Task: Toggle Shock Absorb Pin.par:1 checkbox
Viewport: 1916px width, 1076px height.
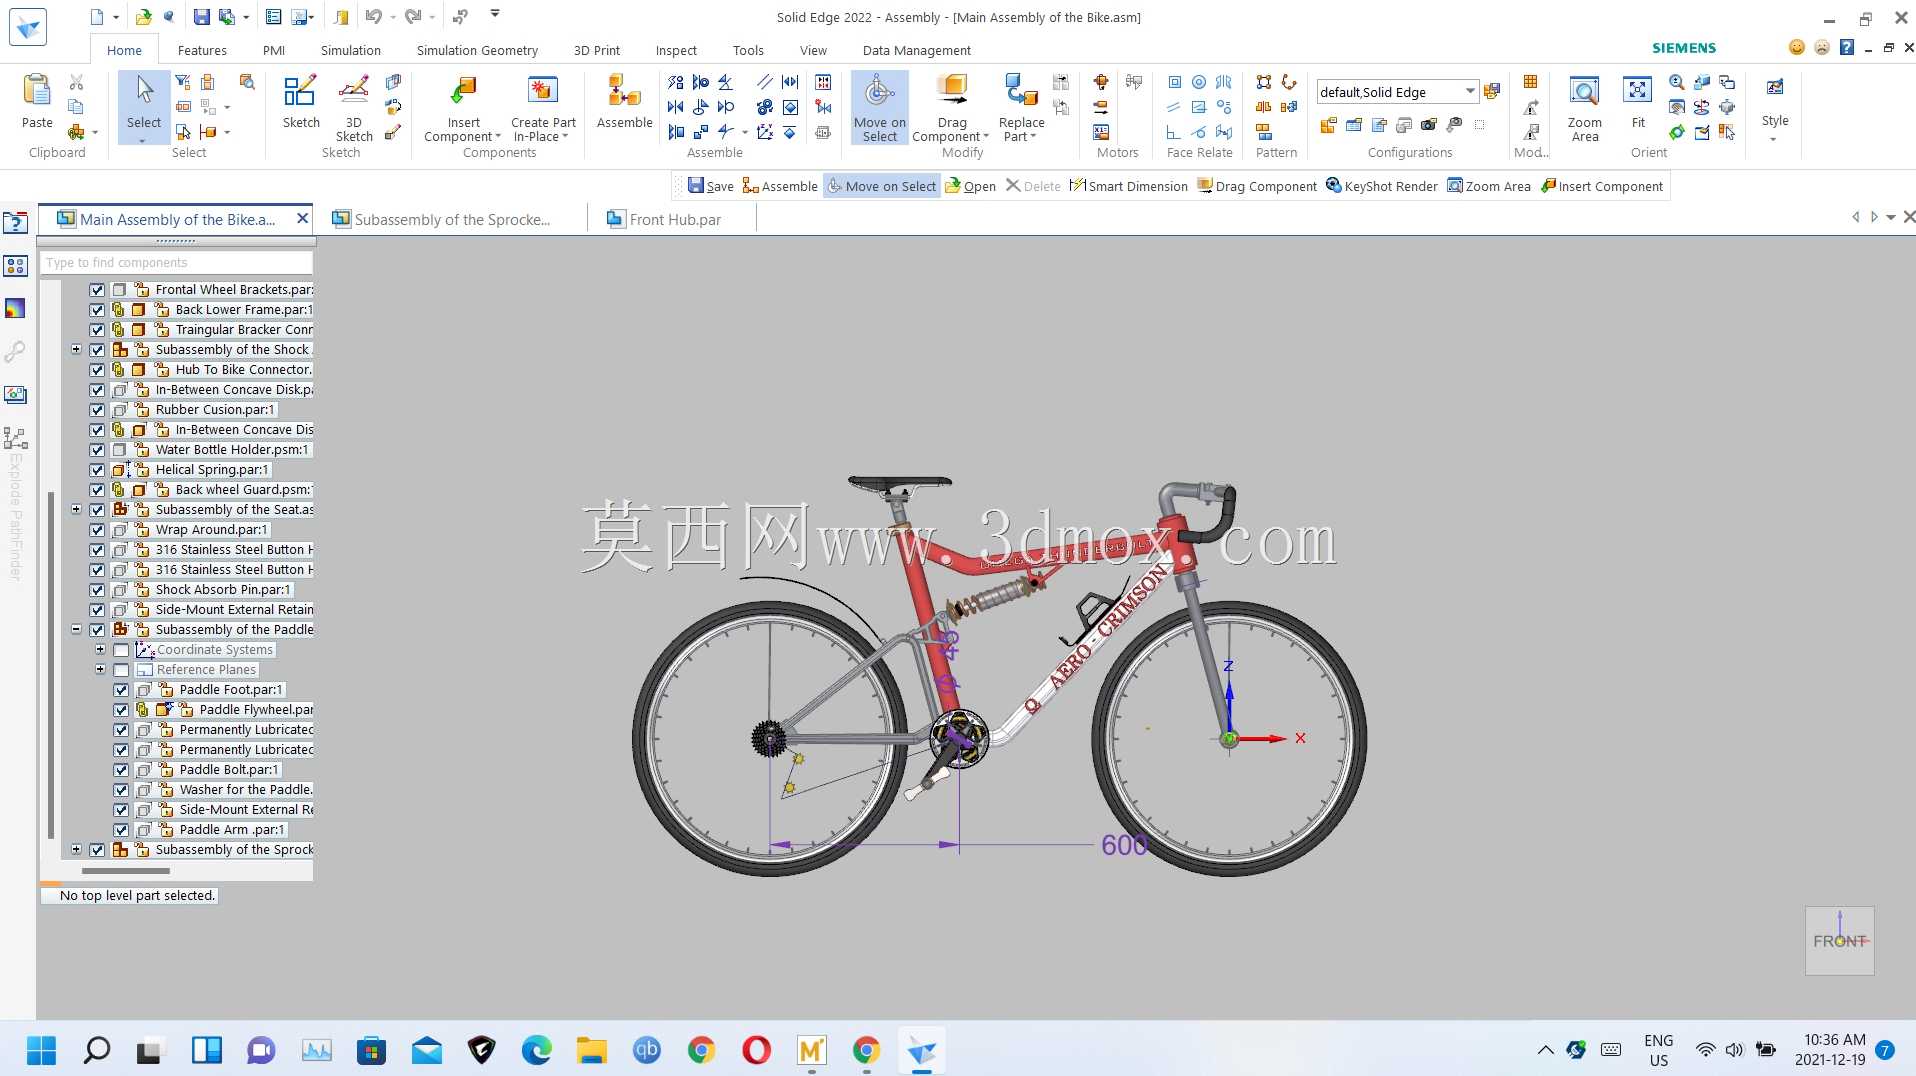Action: click(x=97, y=590)
